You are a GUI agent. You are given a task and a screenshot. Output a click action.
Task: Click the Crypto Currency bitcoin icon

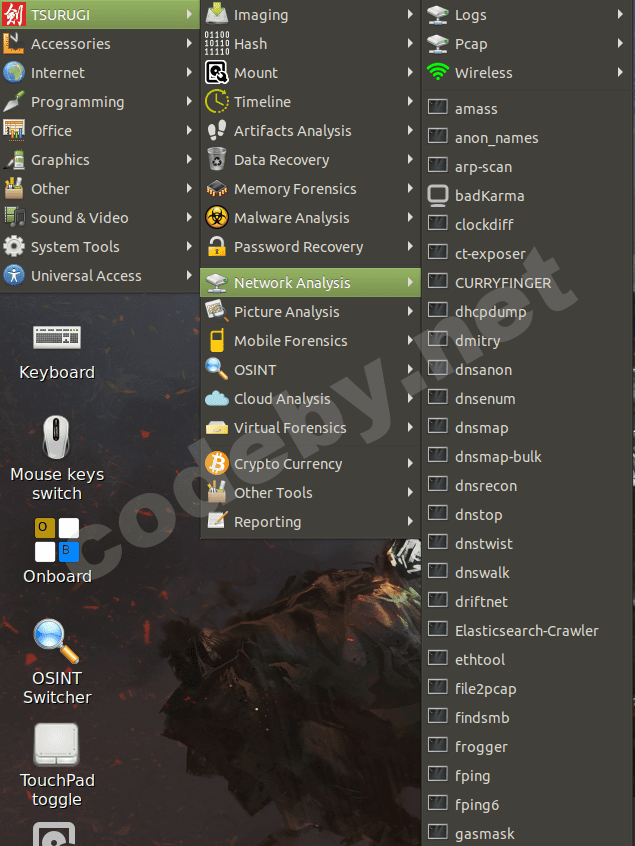(217, 463)
